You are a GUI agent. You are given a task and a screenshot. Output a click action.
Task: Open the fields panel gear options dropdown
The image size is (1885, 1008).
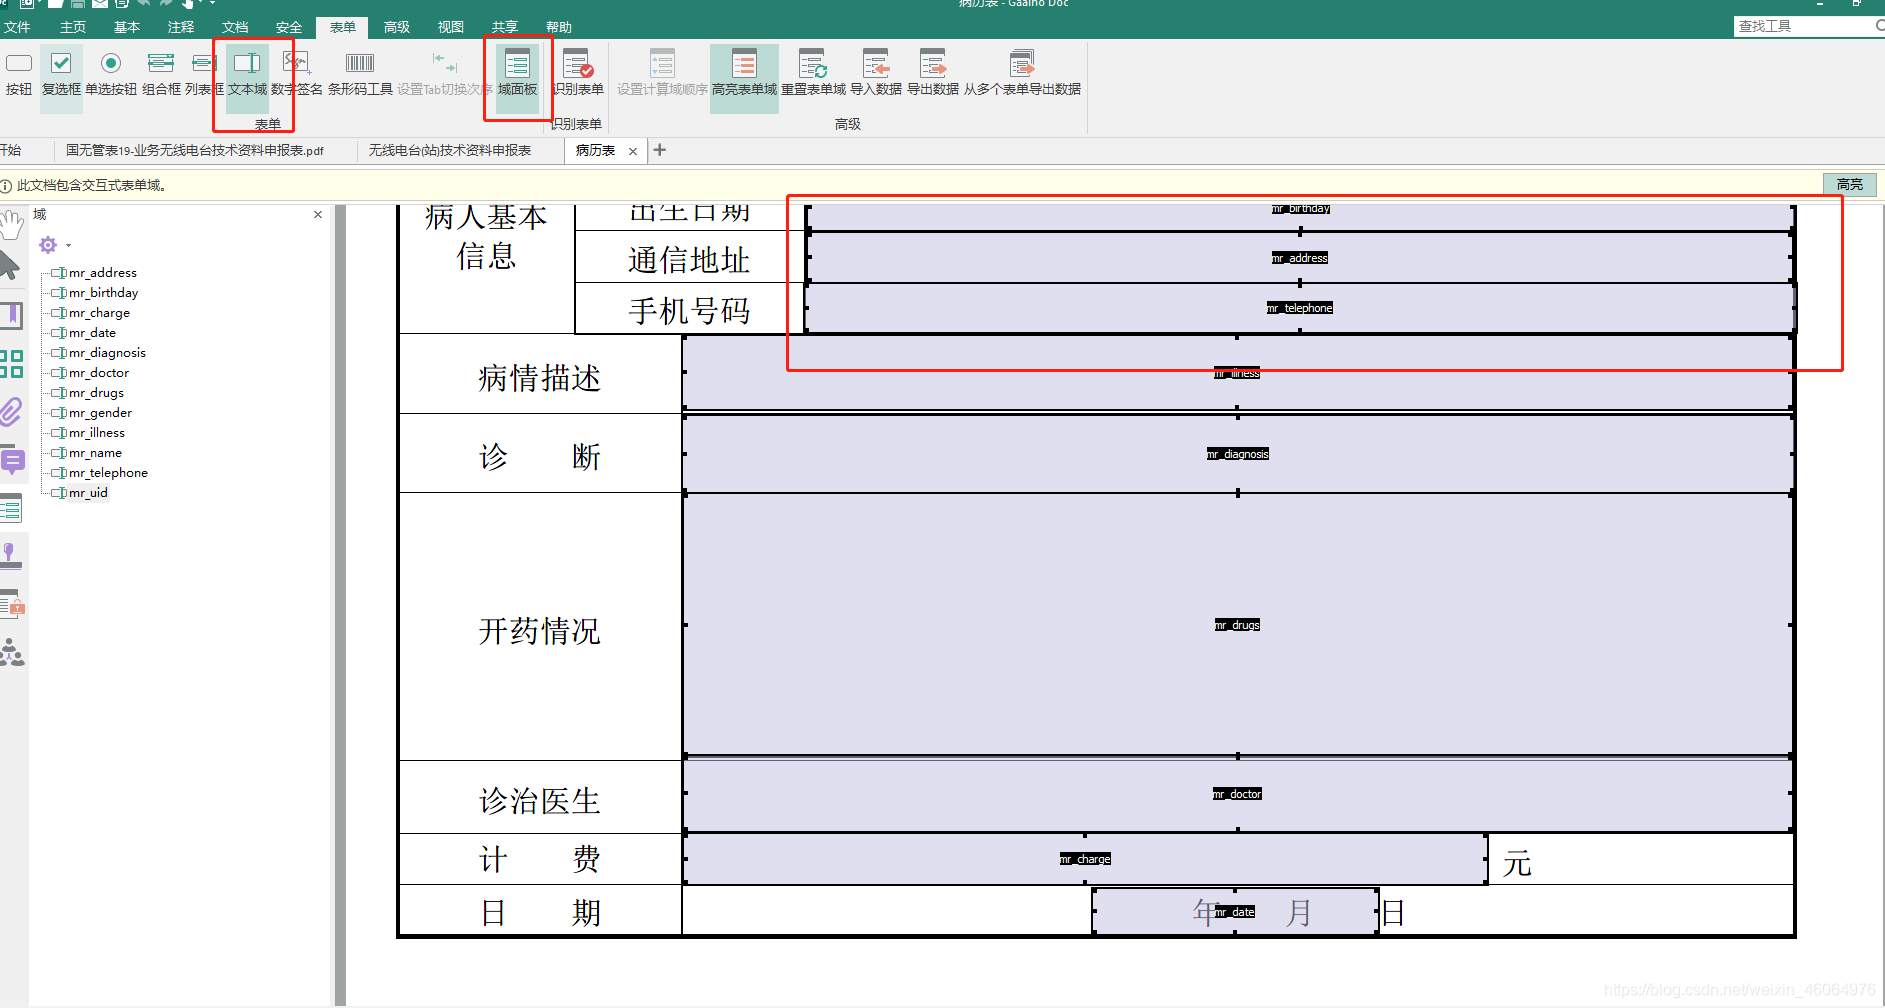[54, 245]
